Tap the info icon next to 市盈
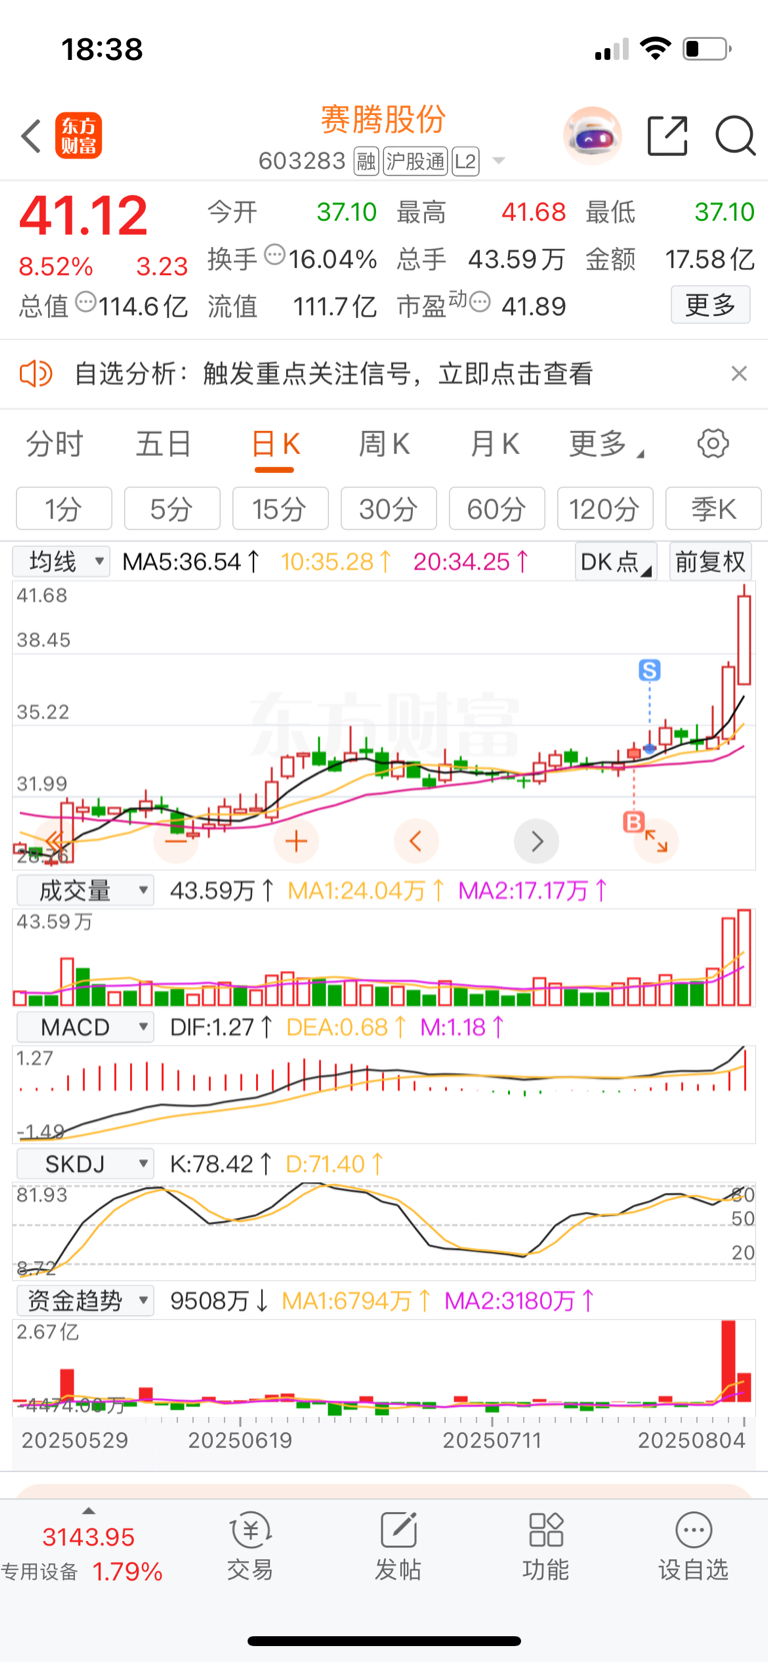 [480, 302]
